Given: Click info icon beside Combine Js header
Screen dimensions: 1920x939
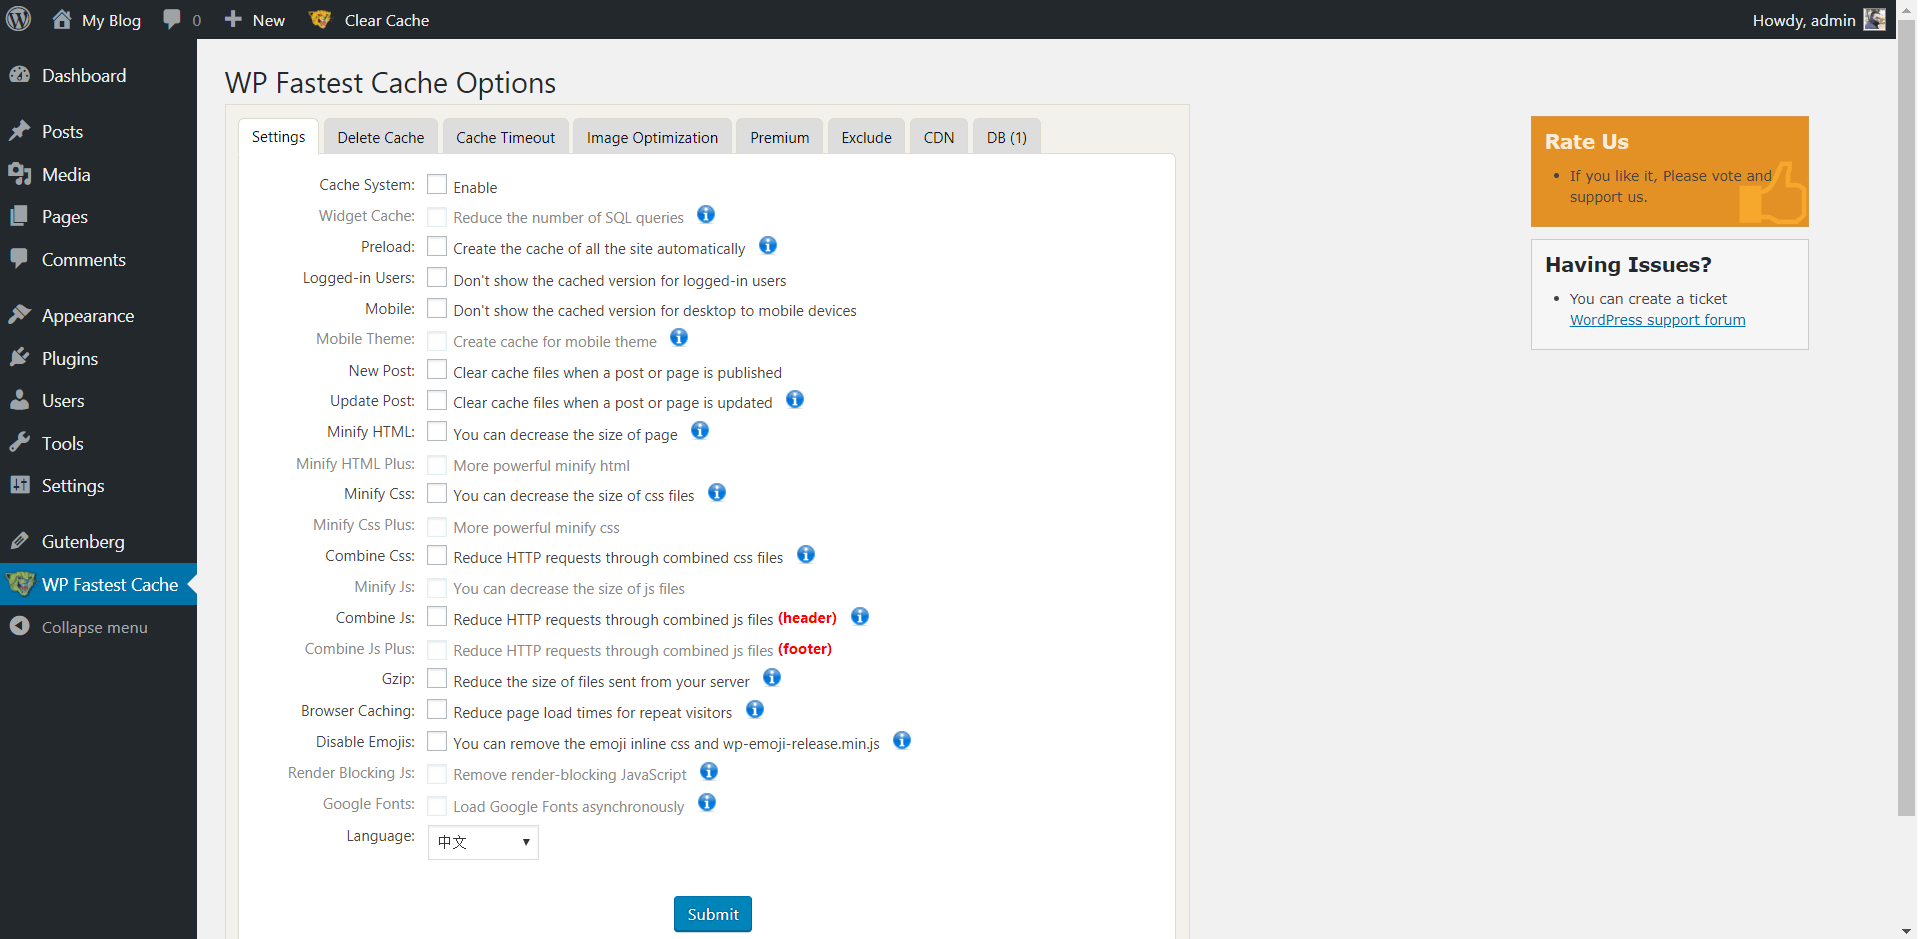Looking at the screenshot, I should click(x=860, y=616).
